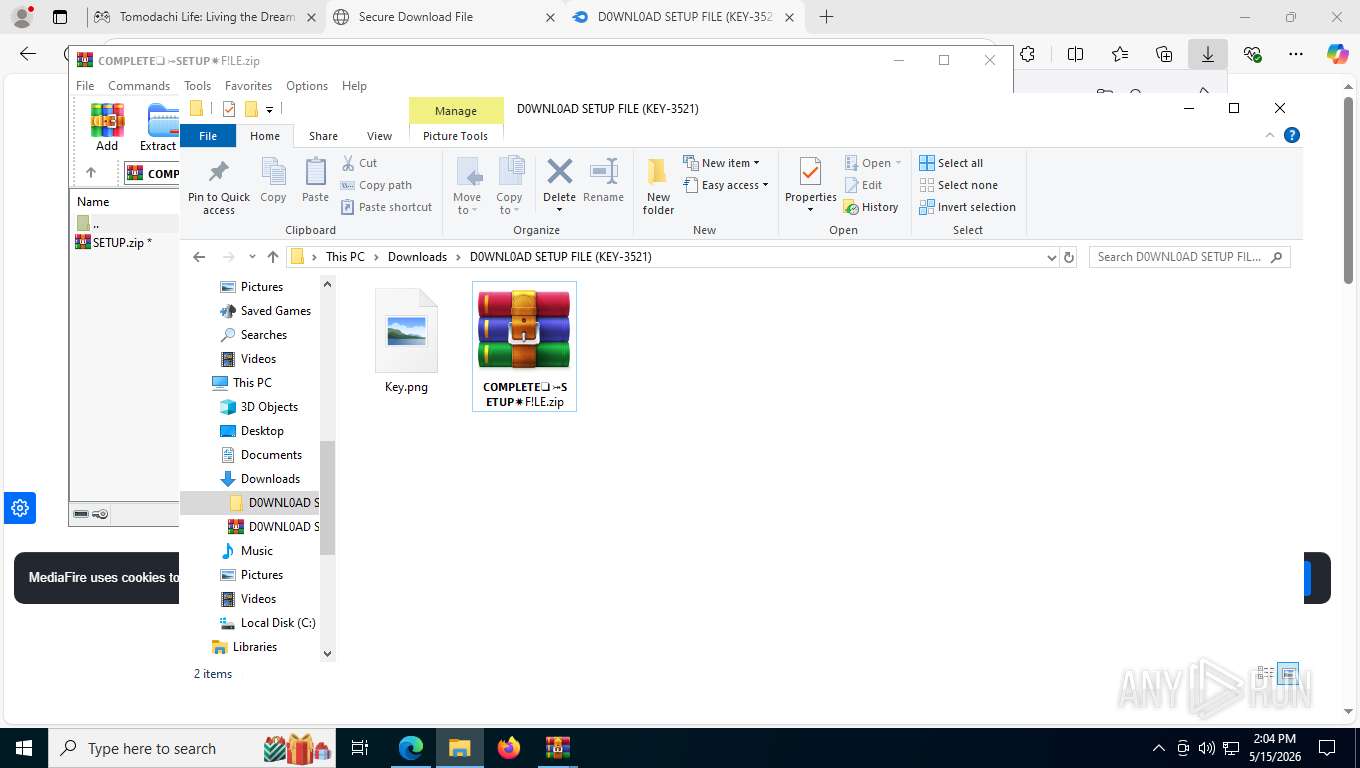Open Favorites menu in WinRAR
Screen dimensions: 1360x768
coord(248,86)
